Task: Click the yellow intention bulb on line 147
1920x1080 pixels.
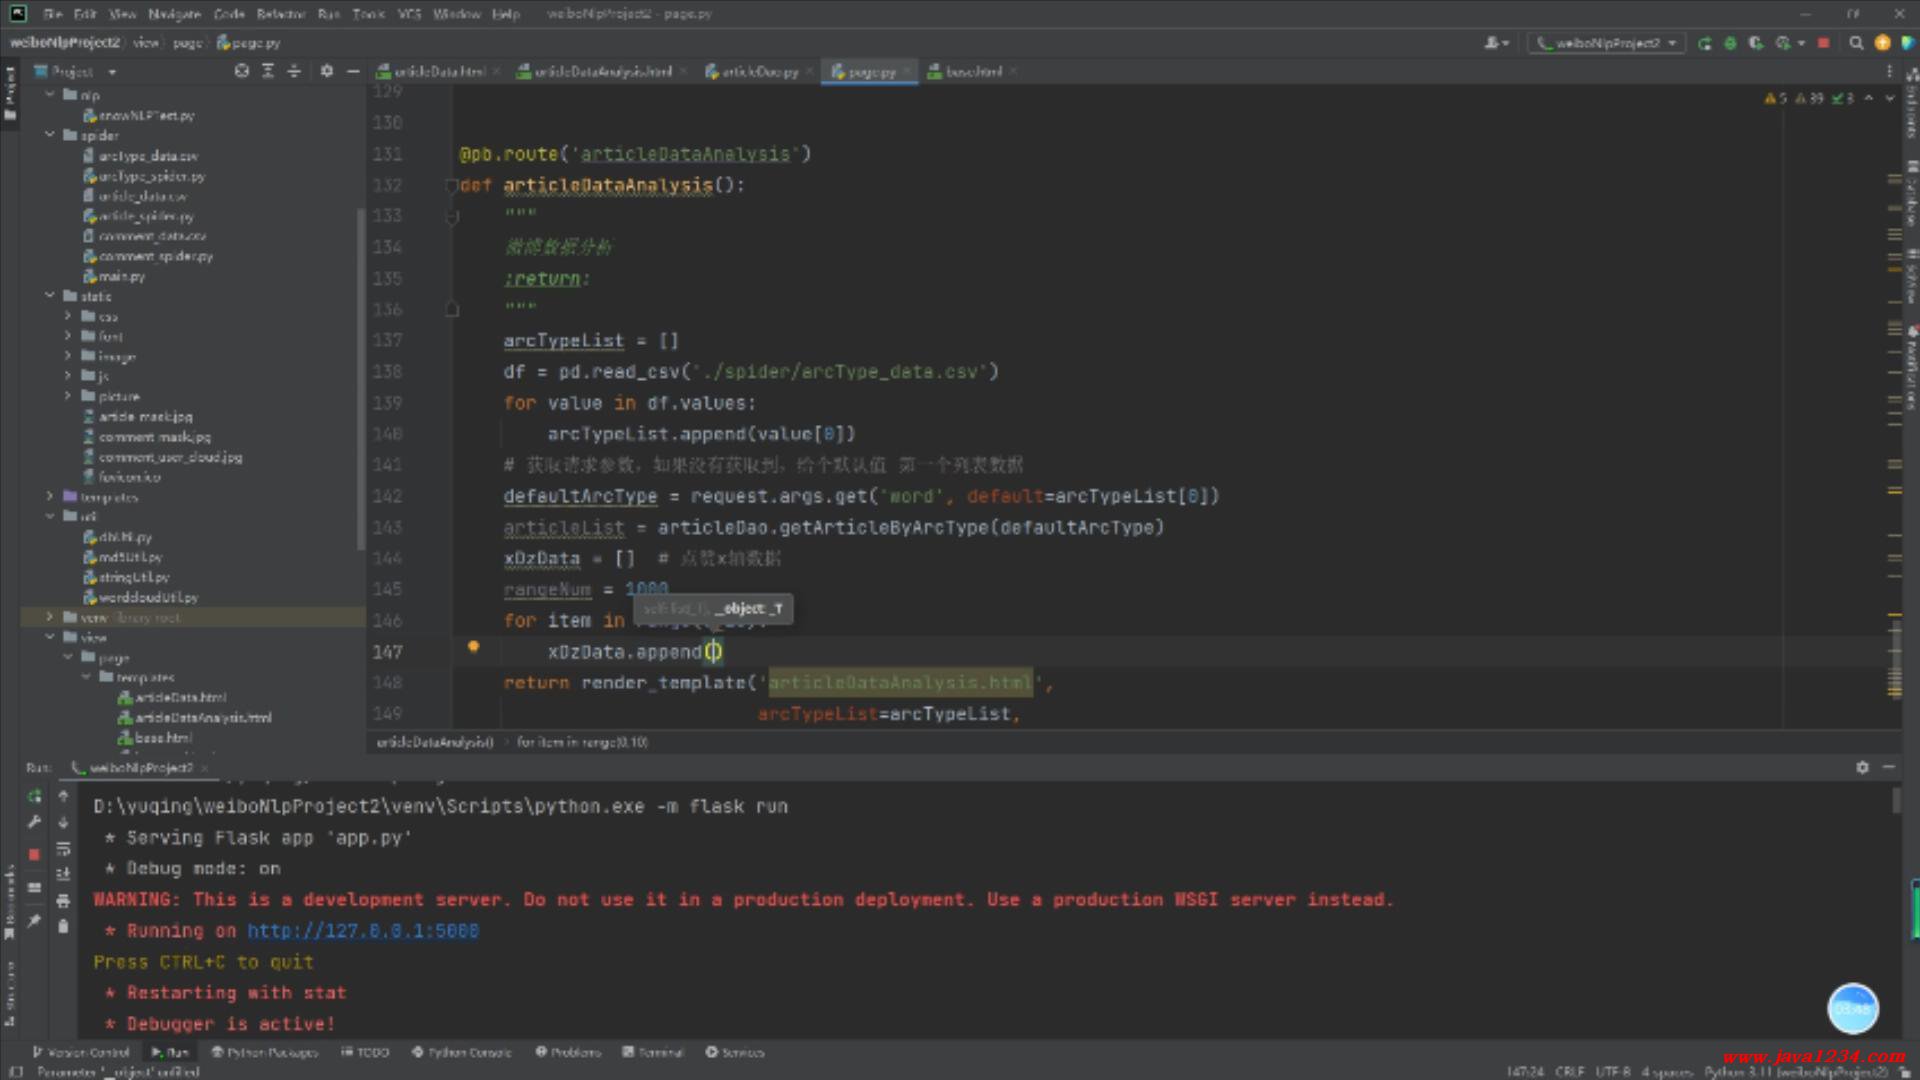Action: point(473,647)
